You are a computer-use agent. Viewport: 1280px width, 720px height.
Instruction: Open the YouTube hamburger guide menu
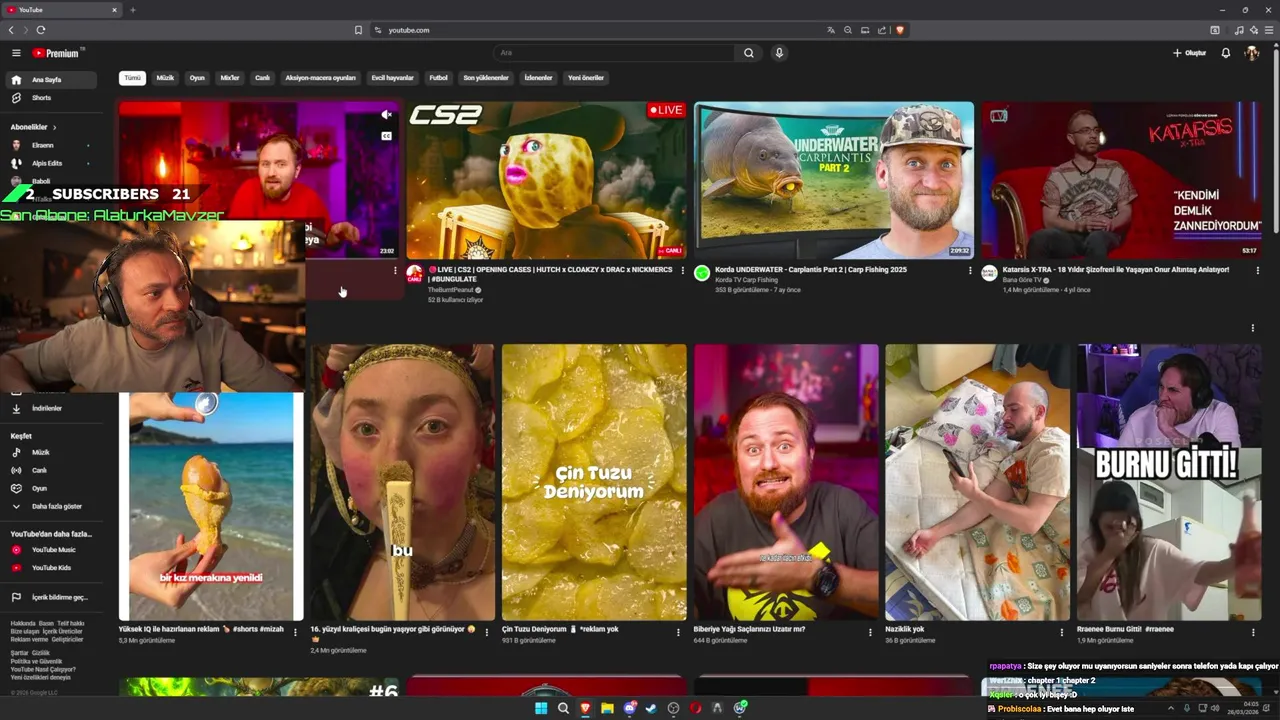(16, 53)
